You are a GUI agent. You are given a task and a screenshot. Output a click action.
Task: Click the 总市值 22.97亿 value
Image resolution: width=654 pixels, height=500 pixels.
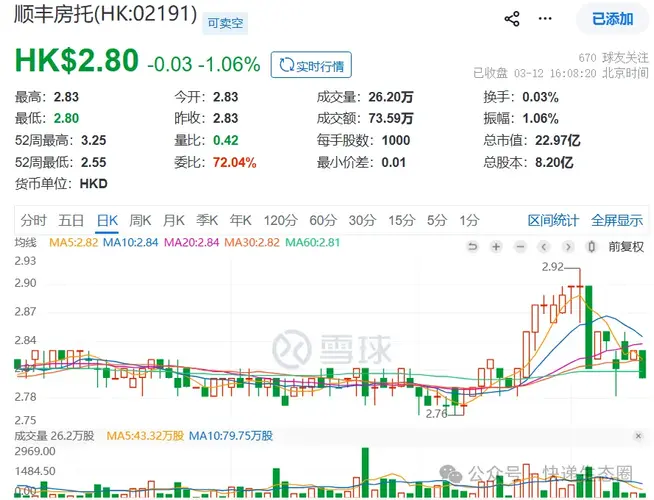coord(558,140)
